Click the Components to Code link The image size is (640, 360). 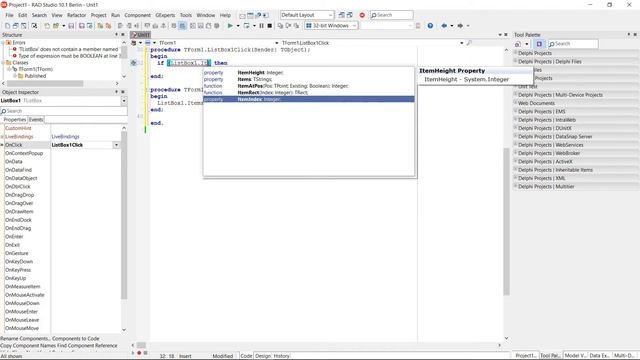point(76,338)
